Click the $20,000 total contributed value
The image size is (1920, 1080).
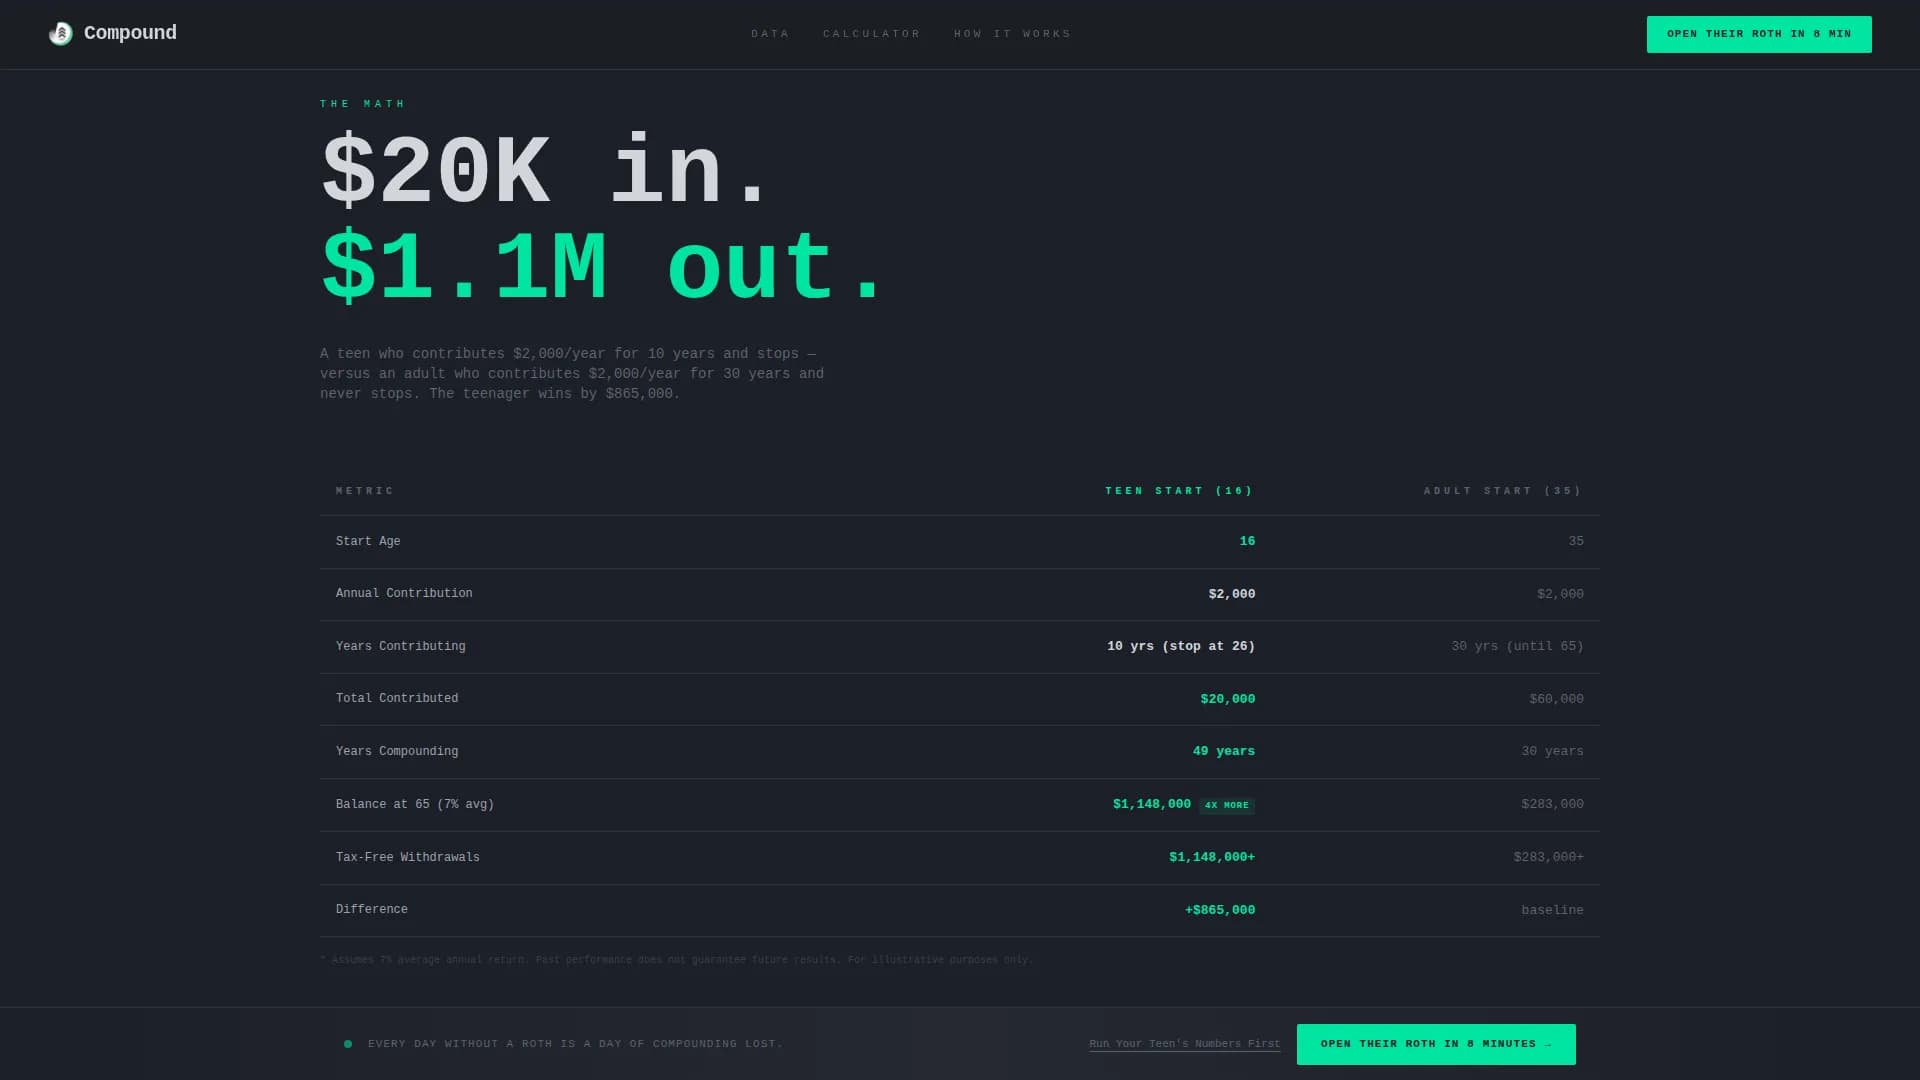[x=1228, y=699]
